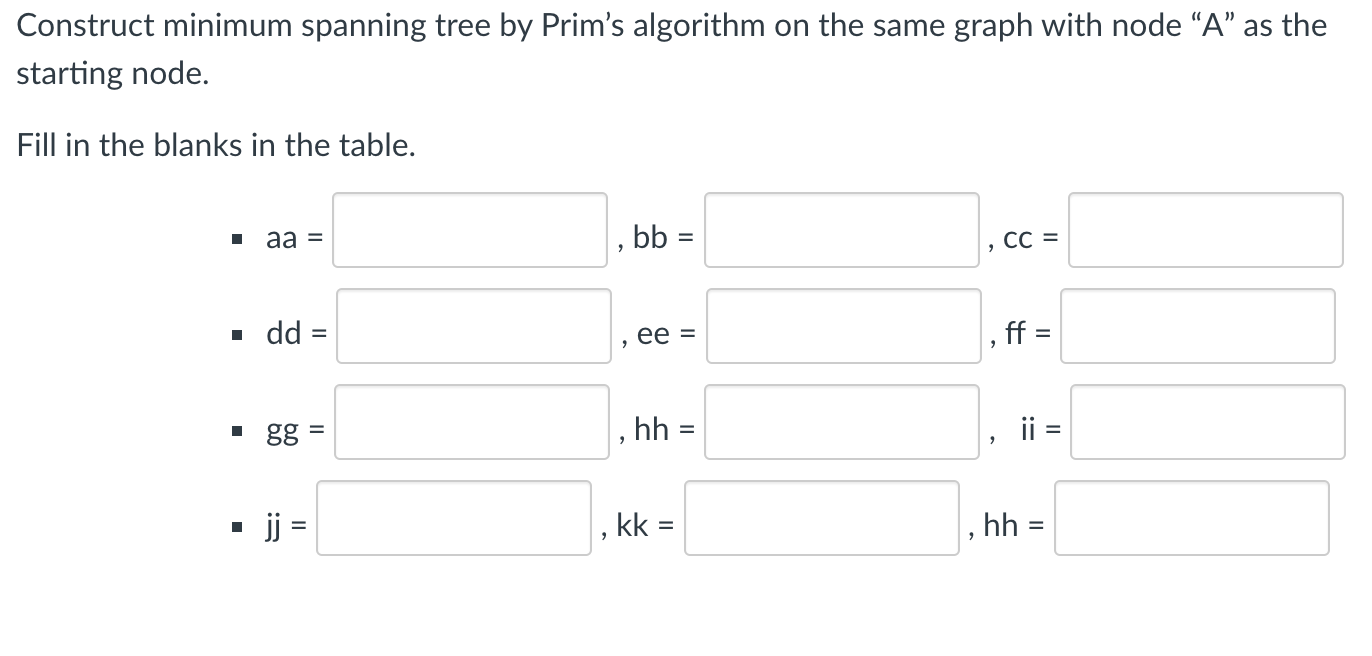Place cursor in the gg blank
The width and height of the screenshot is (1372, 656).
point(471,422)
